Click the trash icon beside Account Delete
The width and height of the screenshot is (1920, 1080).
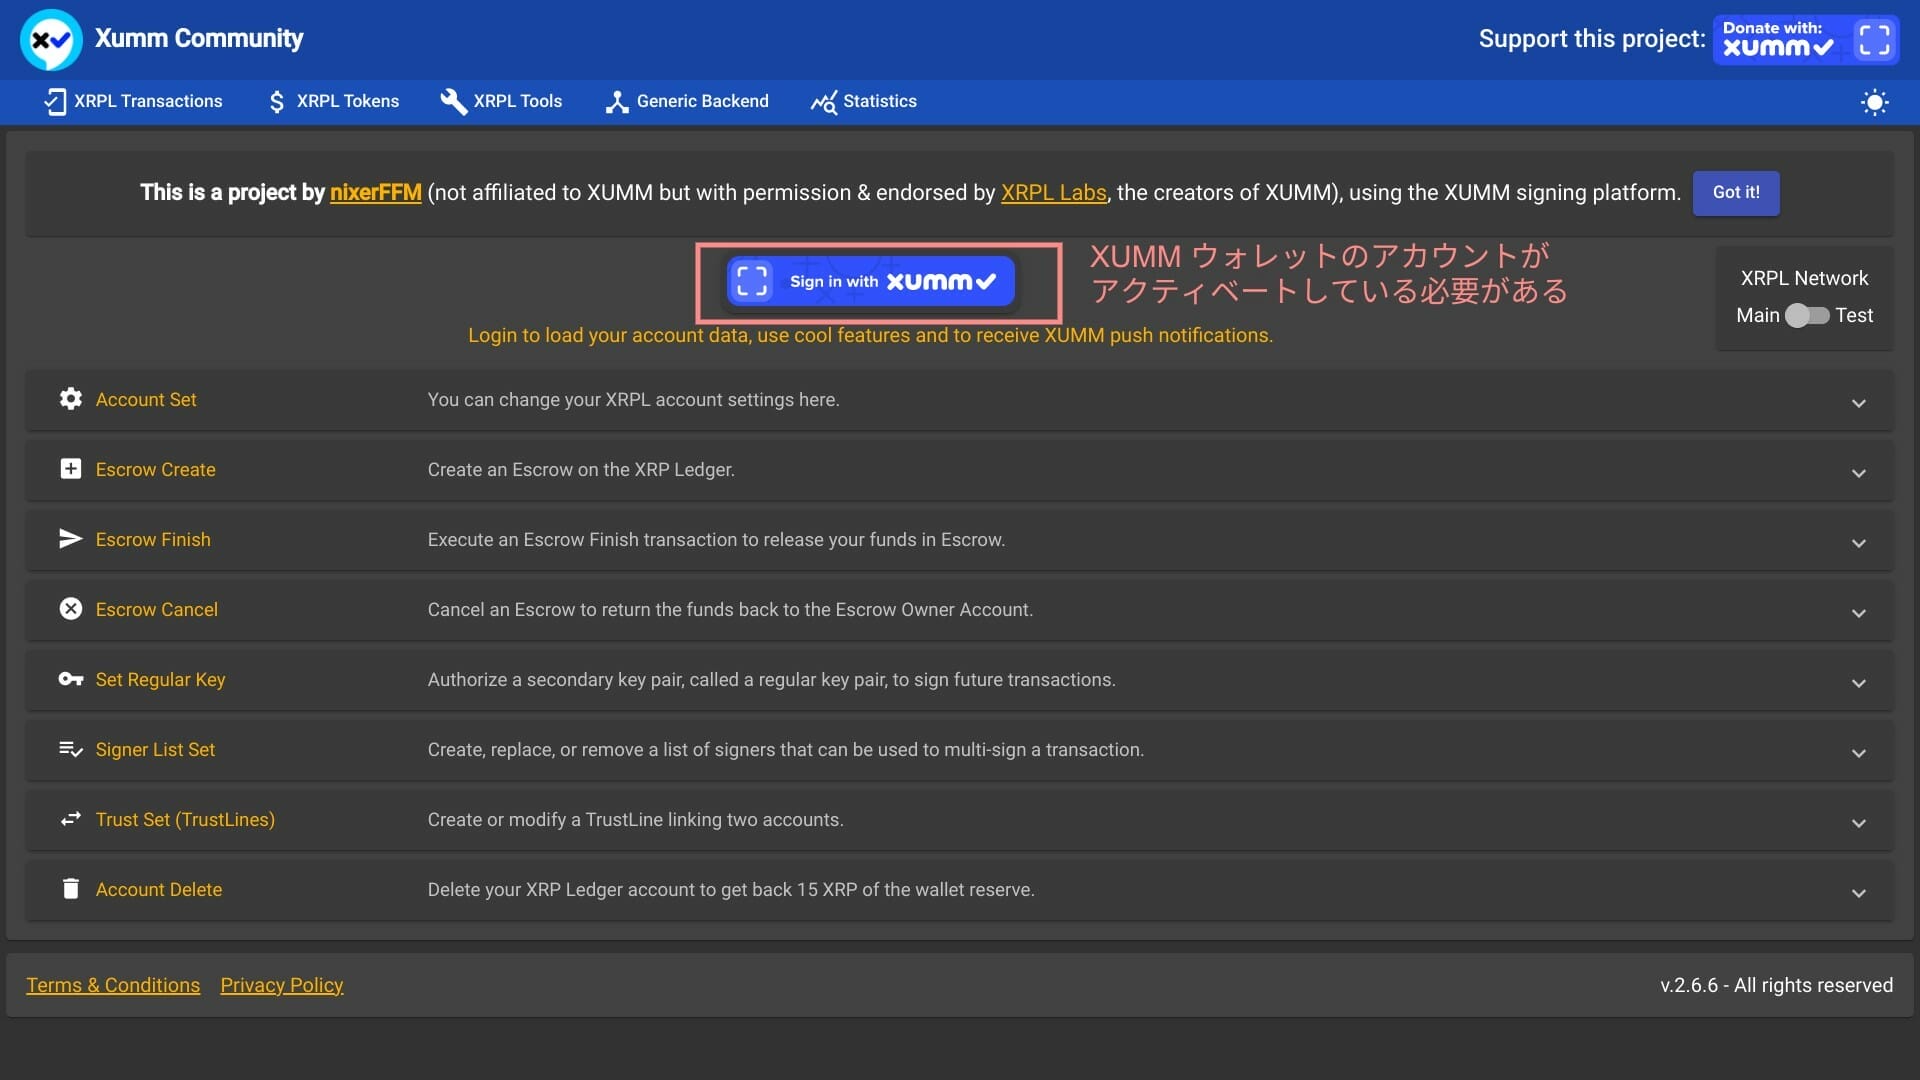(x=70, y=889)
